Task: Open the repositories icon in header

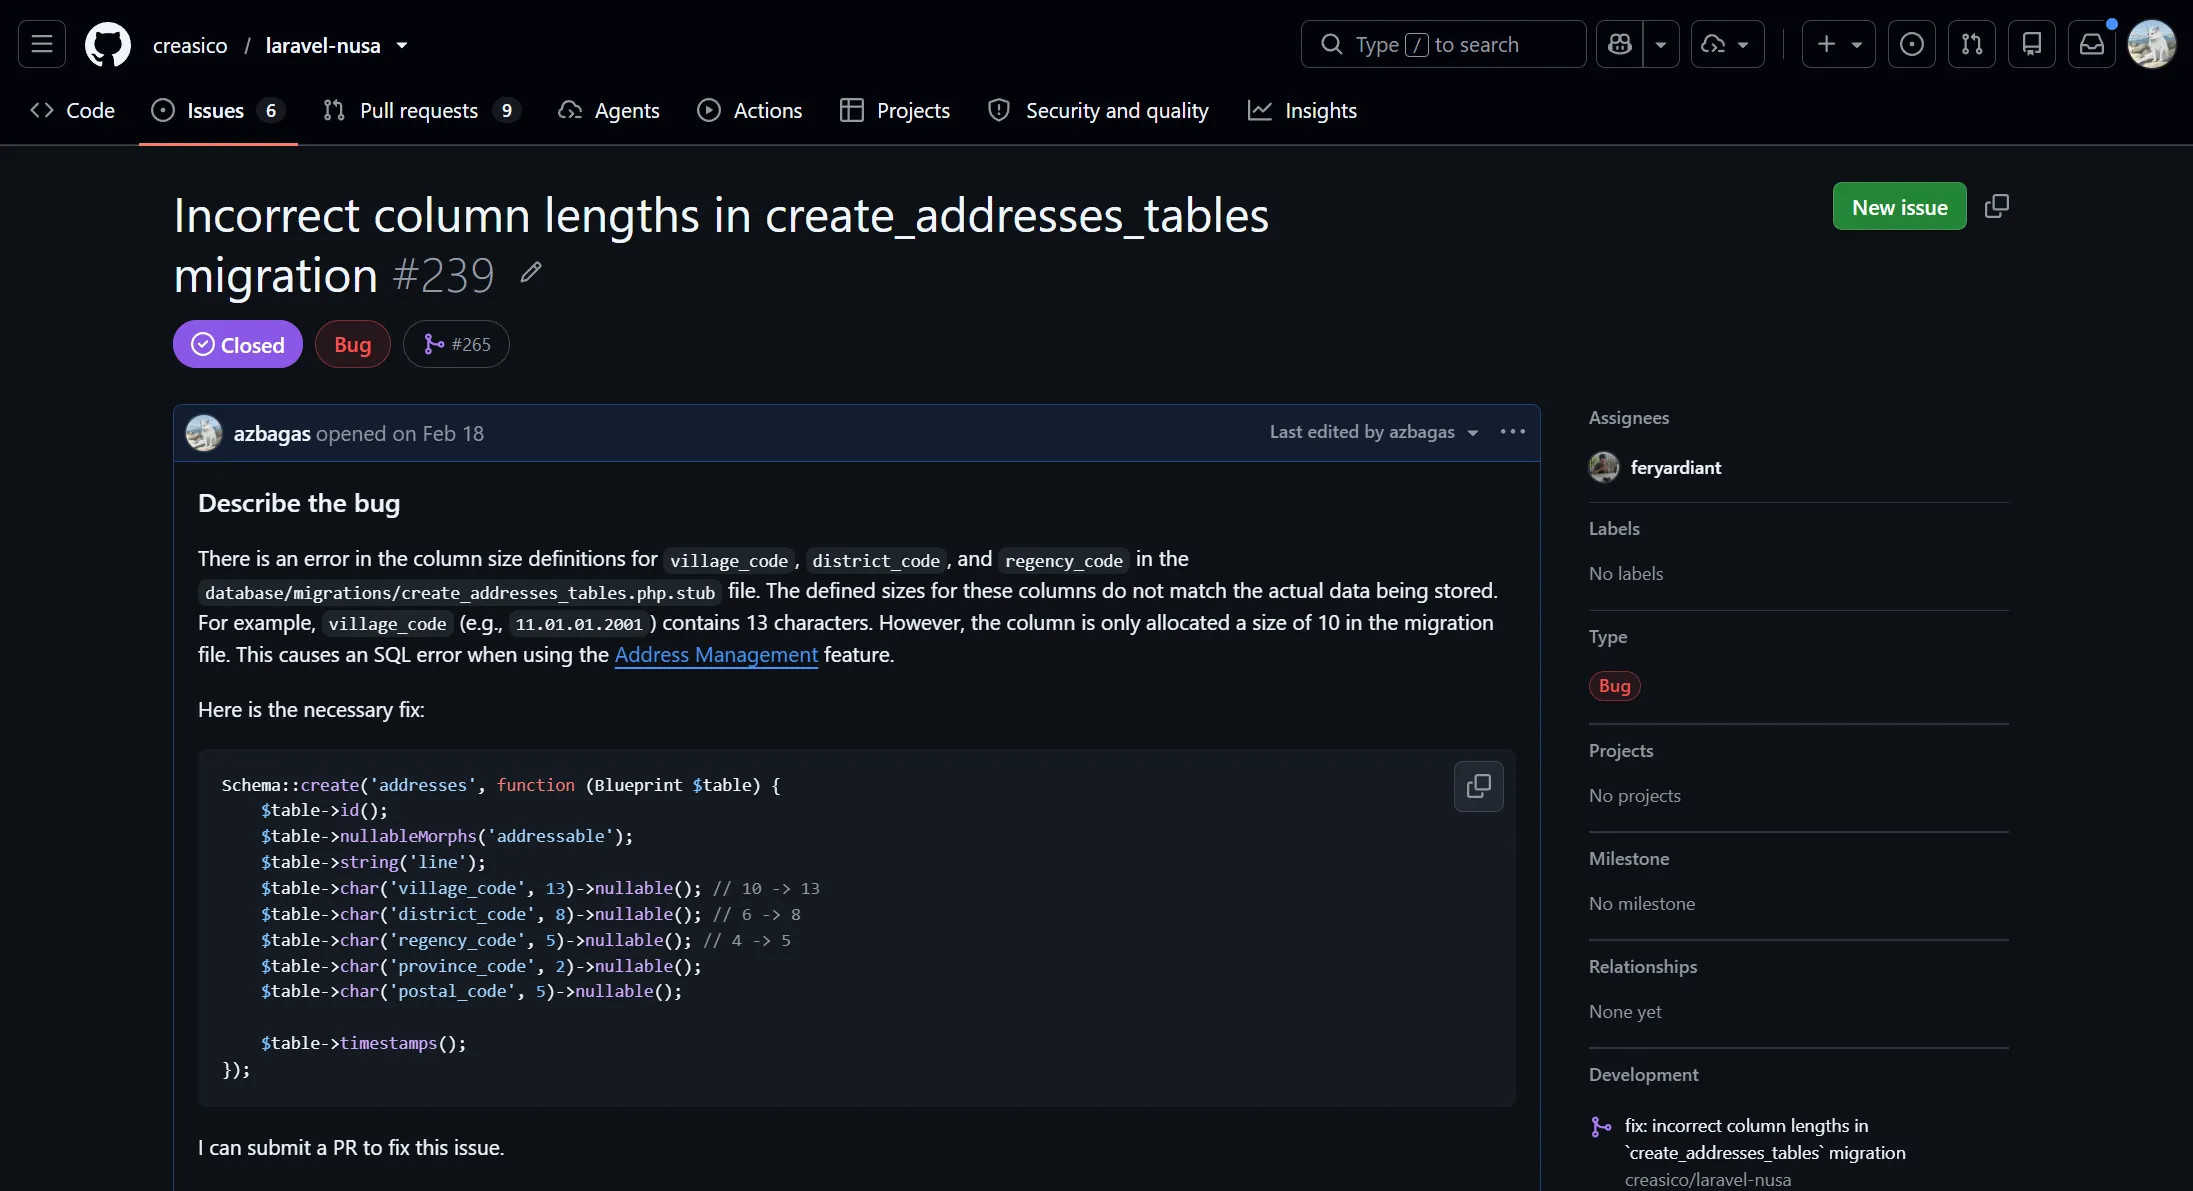Action: tap(2031, 44)
